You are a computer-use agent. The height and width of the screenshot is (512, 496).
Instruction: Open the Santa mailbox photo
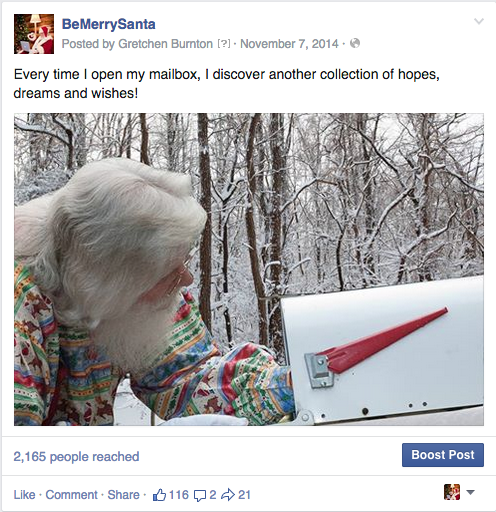point(249,269)
